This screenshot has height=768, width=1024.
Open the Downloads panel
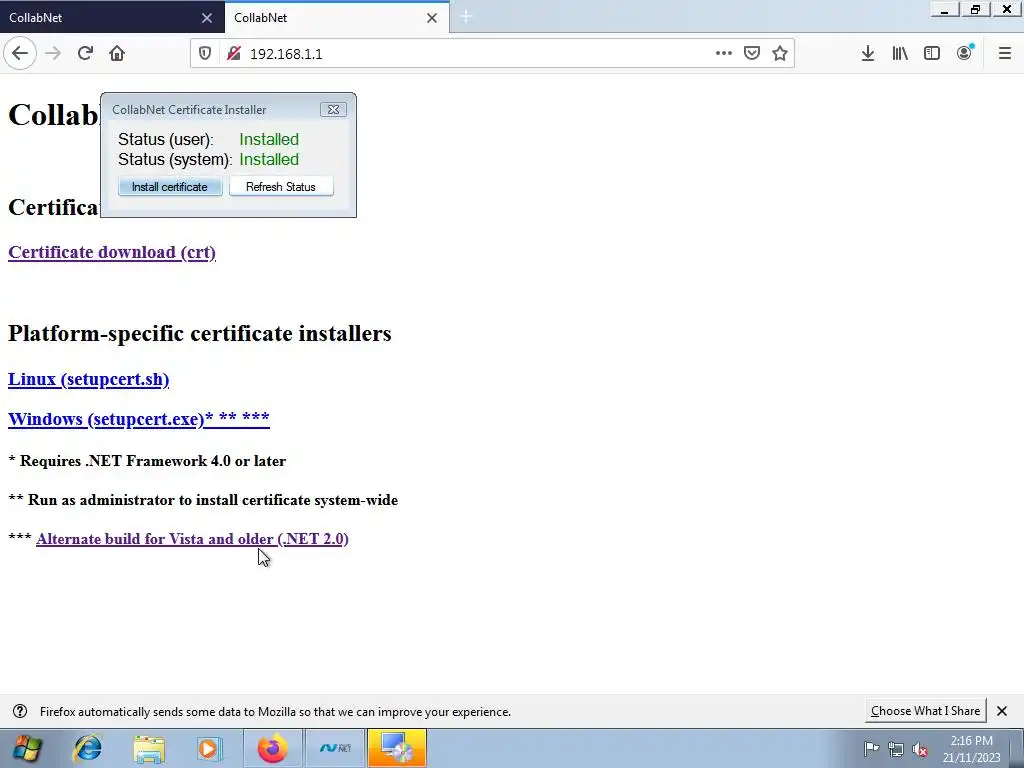pos(868,54)
